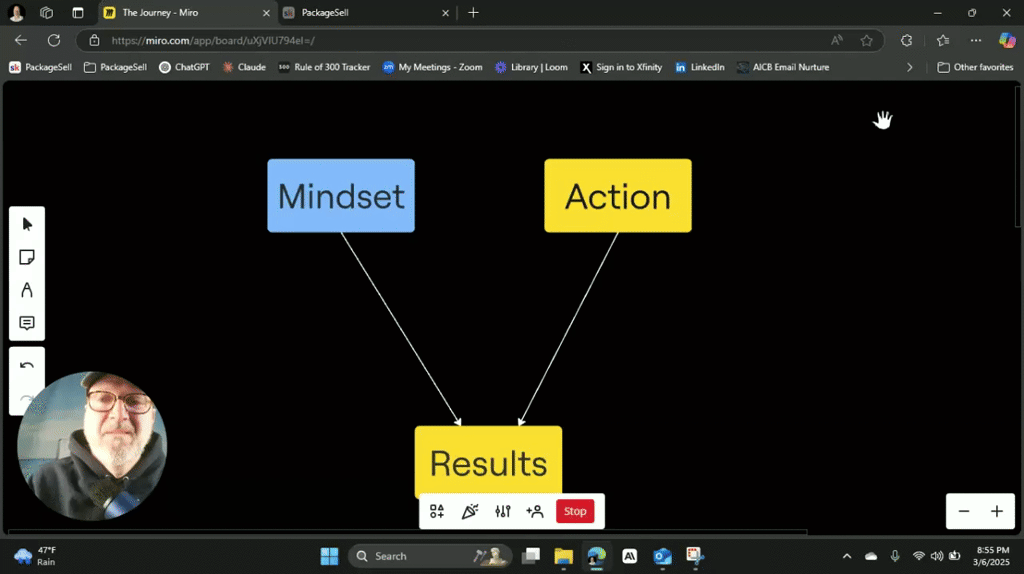Show hidden system tray icons chevron
Screen dimensions: 1024x574
coord(847,556)
